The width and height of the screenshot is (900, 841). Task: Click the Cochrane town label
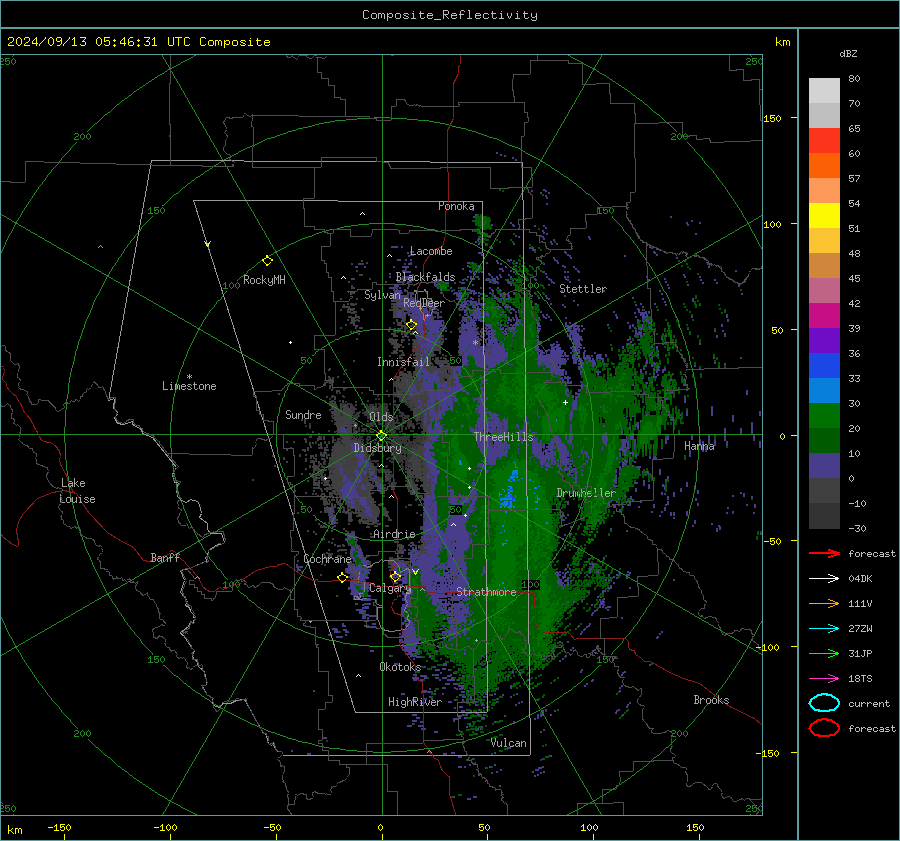click(x=327, y=559)
